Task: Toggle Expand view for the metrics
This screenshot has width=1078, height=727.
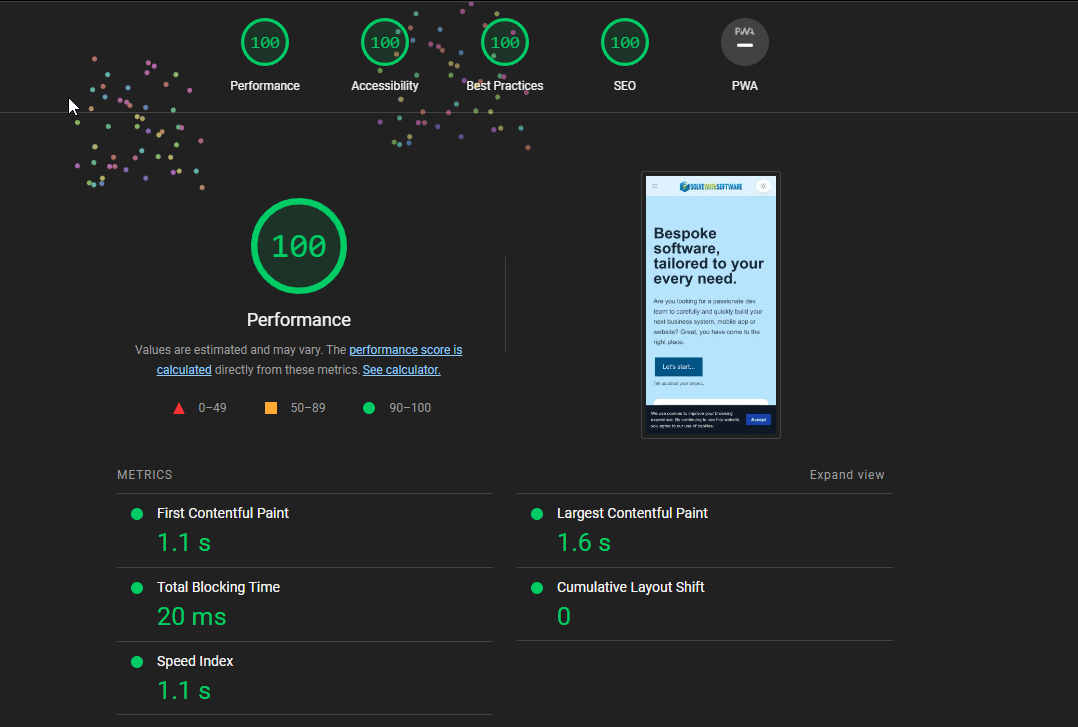Action: 847,475
